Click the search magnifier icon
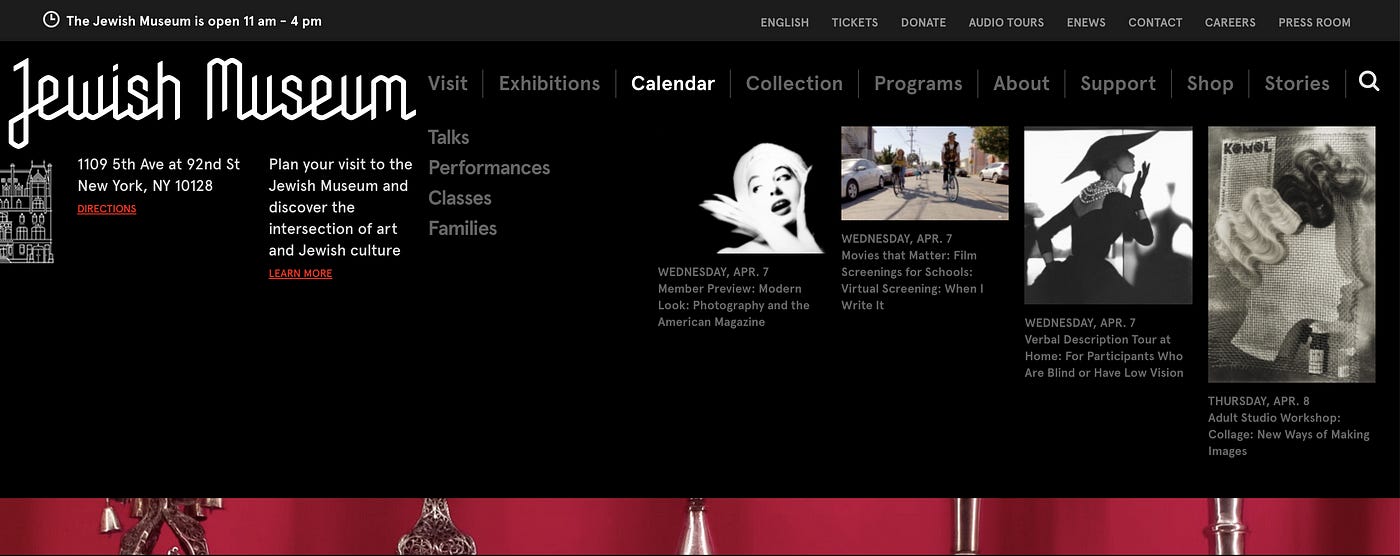Screen dimensions: 1400x556 (x=1369, y=81)
